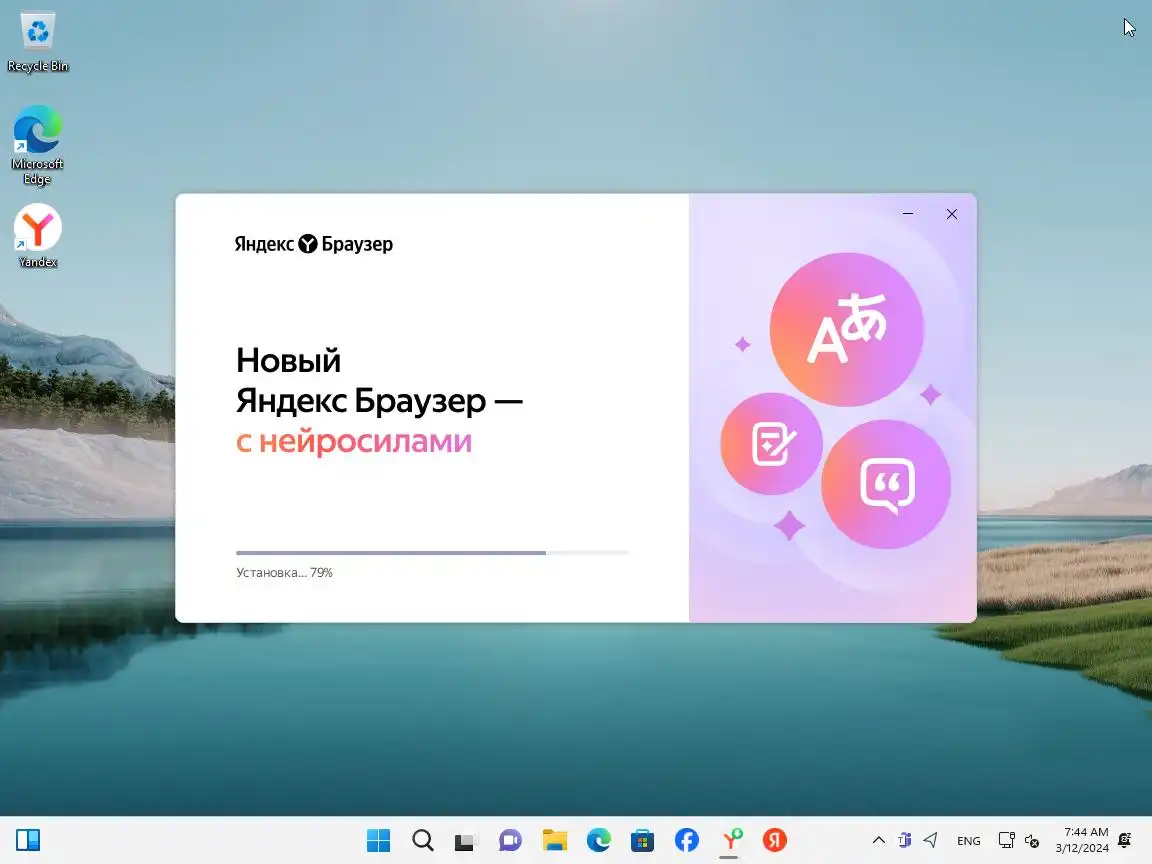Open the network status tray icon

[1007, 840]
